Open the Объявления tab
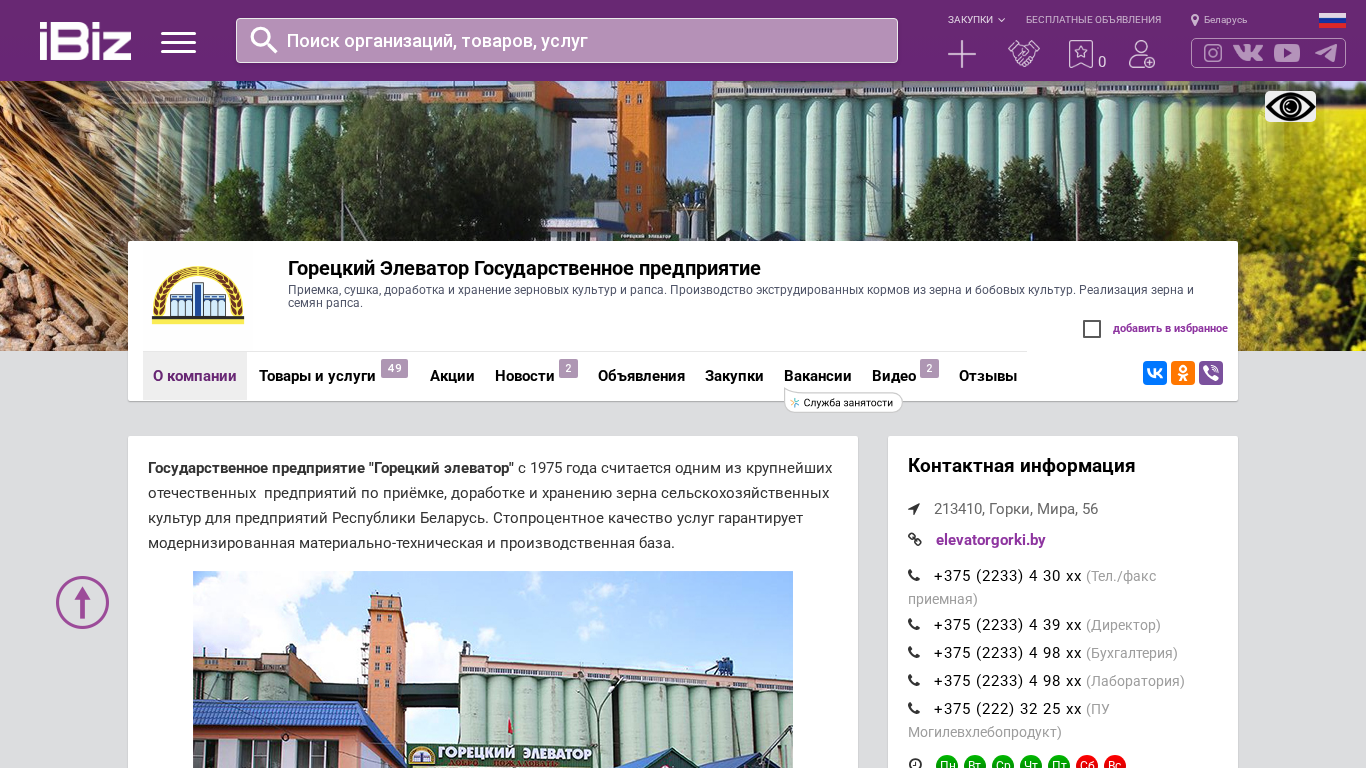The height and width of the screenshot is (768, 1366). coord(641,376)
